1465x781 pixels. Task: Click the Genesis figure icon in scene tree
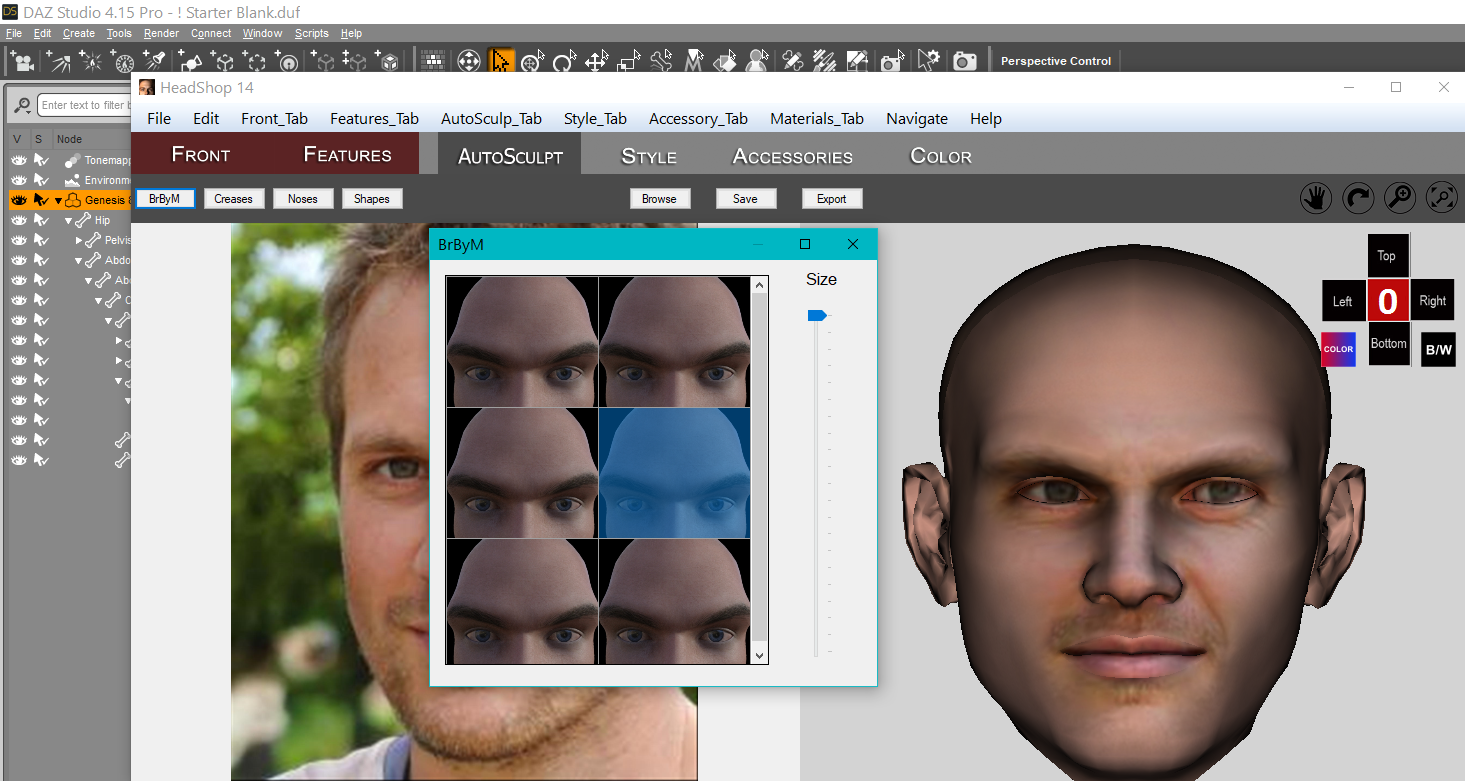point(73,200)
